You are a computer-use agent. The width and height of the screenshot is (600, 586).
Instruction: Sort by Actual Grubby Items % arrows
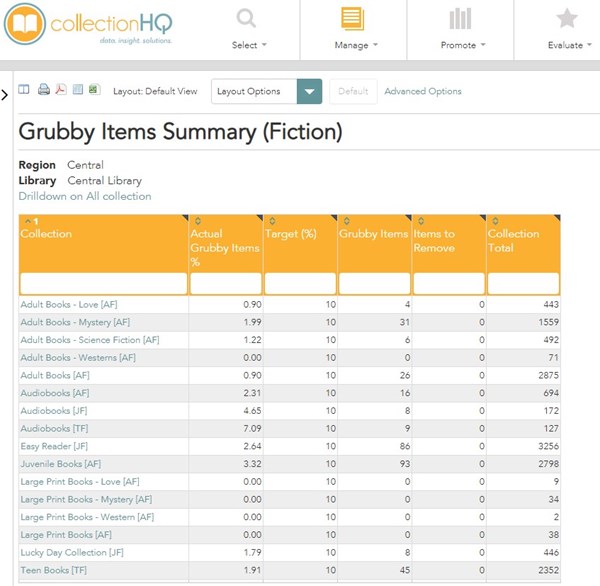[196, 221]
